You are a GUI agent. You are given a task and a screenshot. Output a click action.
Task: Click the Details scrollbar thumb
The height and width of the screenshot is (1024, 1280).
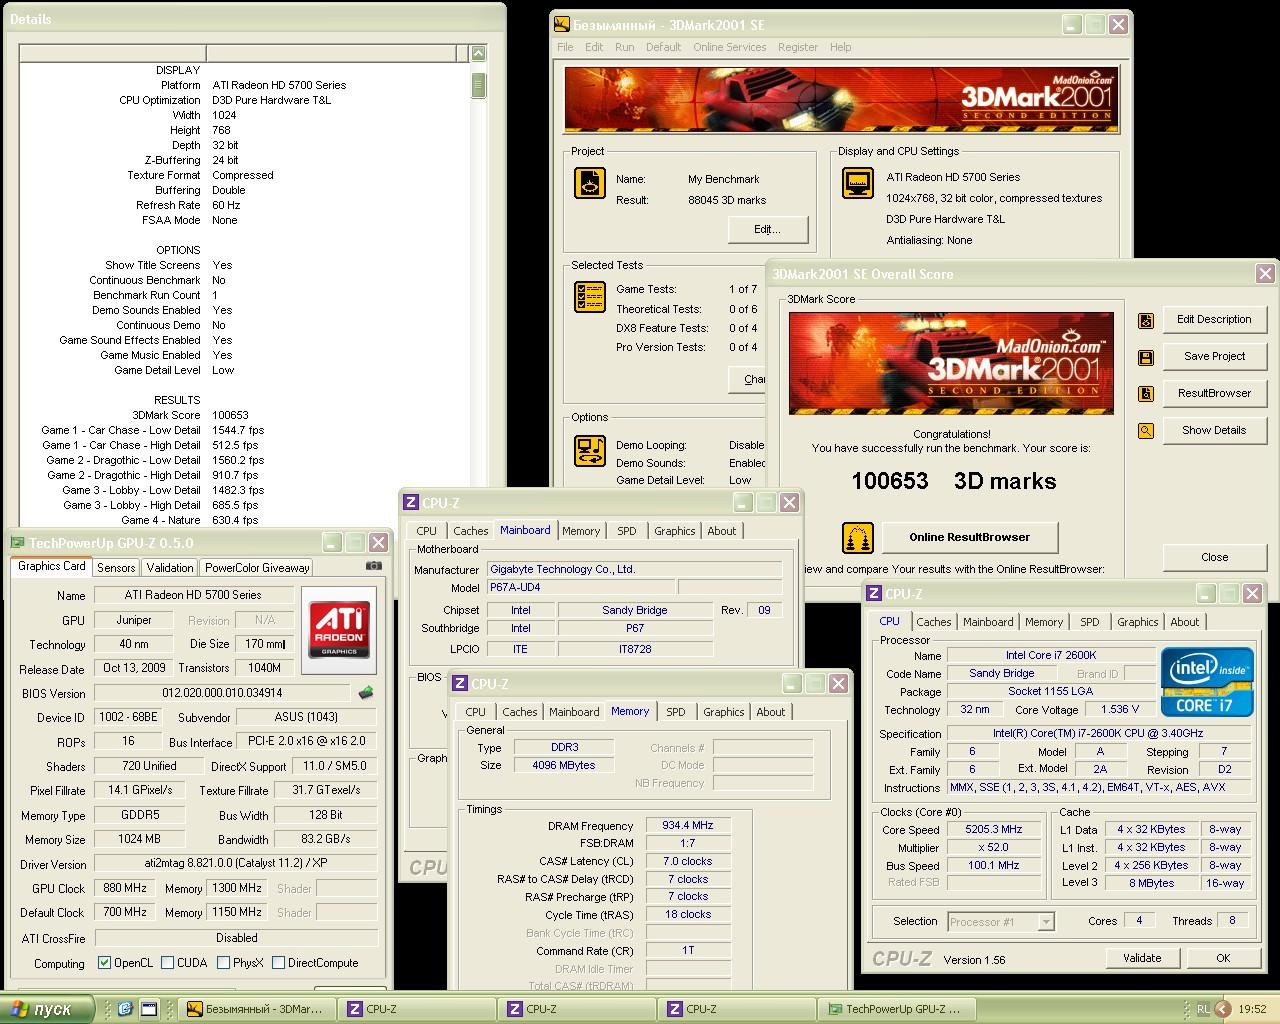pos(478,85)
